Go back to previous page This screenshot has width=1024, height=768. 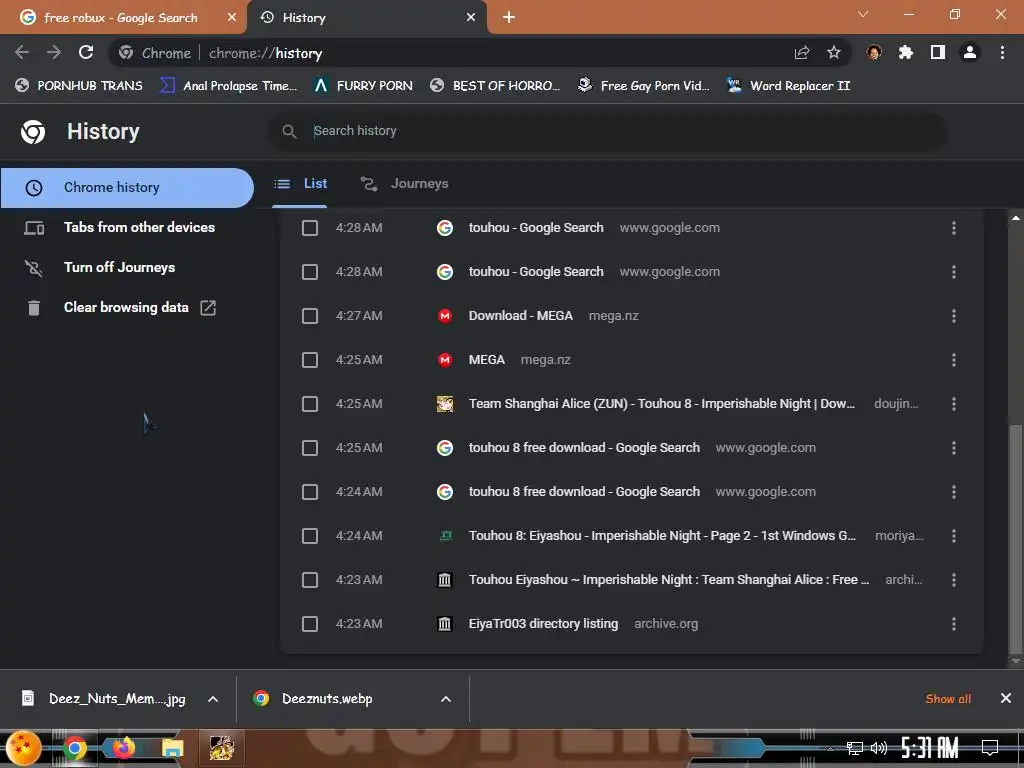coord(22,52)
